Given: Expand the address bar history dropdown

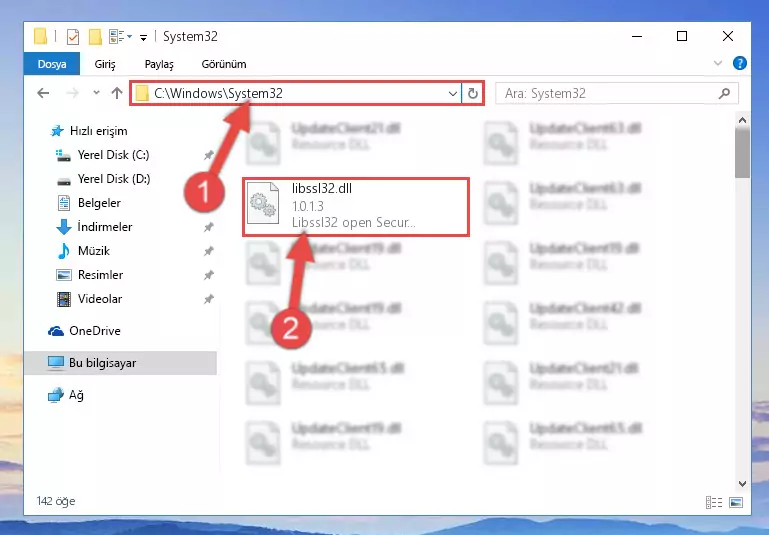Looking at the screenshot, I should click(x=453, y=93).
